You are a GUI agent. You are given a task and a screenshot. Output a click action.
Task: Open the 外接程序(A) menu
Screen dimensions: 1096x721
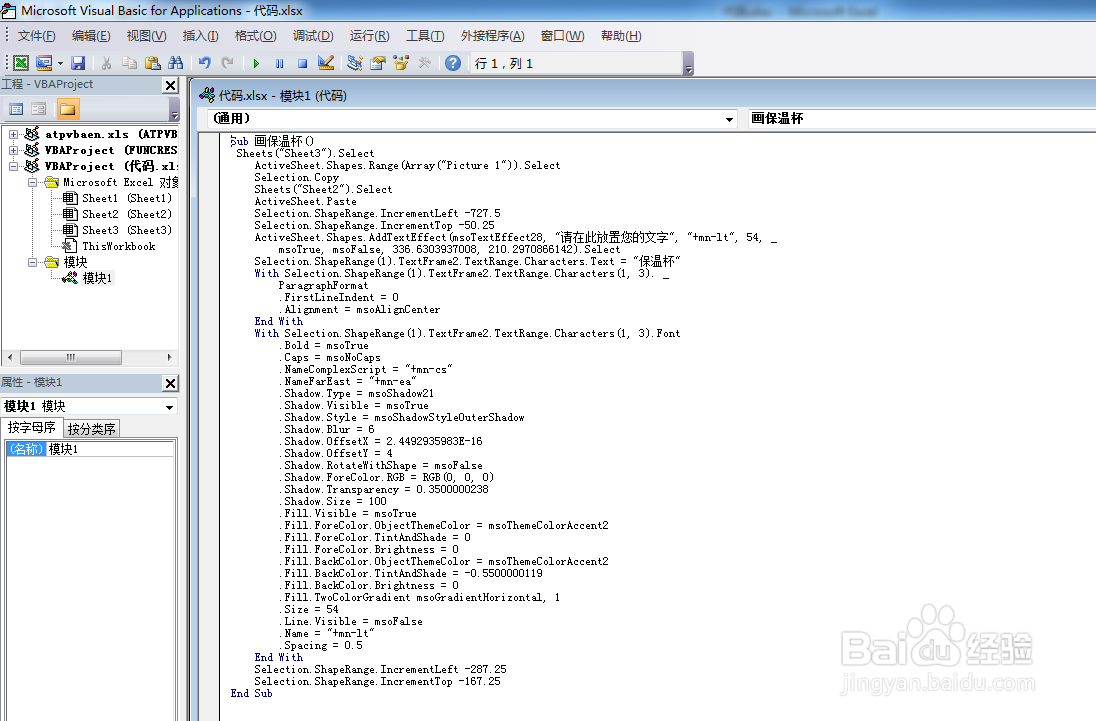(492, 36)
